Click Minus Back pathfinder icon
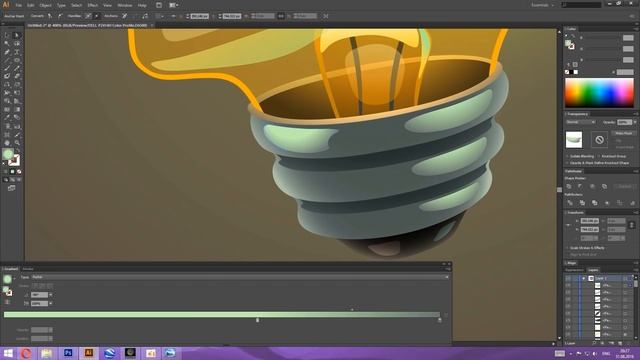The width and height of the screenshot is (640, 360). (632, 203)
